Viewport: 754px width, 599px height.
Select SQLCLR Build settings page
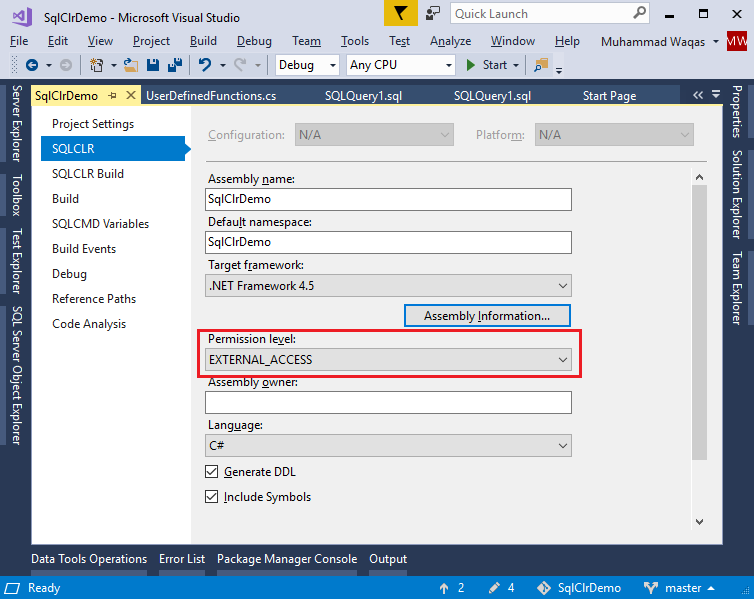[88, 174]
